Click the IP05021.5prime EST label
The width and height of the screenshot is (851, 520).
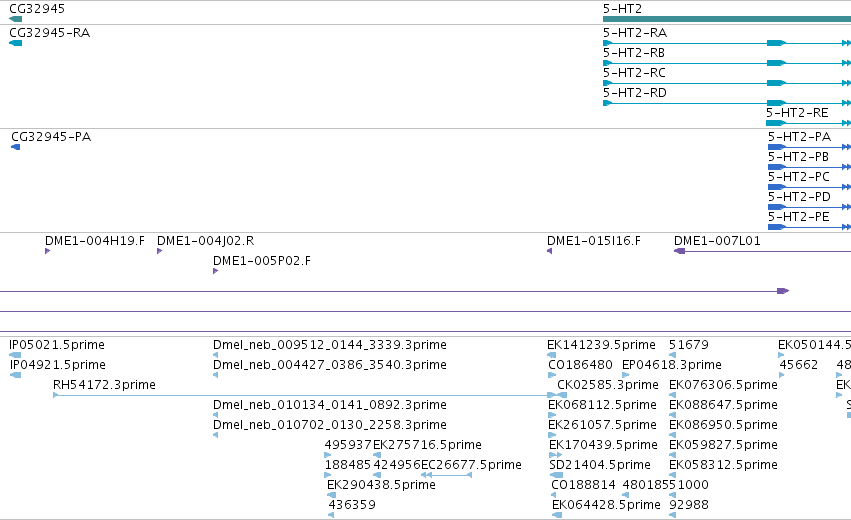click(x=57, y=345)
